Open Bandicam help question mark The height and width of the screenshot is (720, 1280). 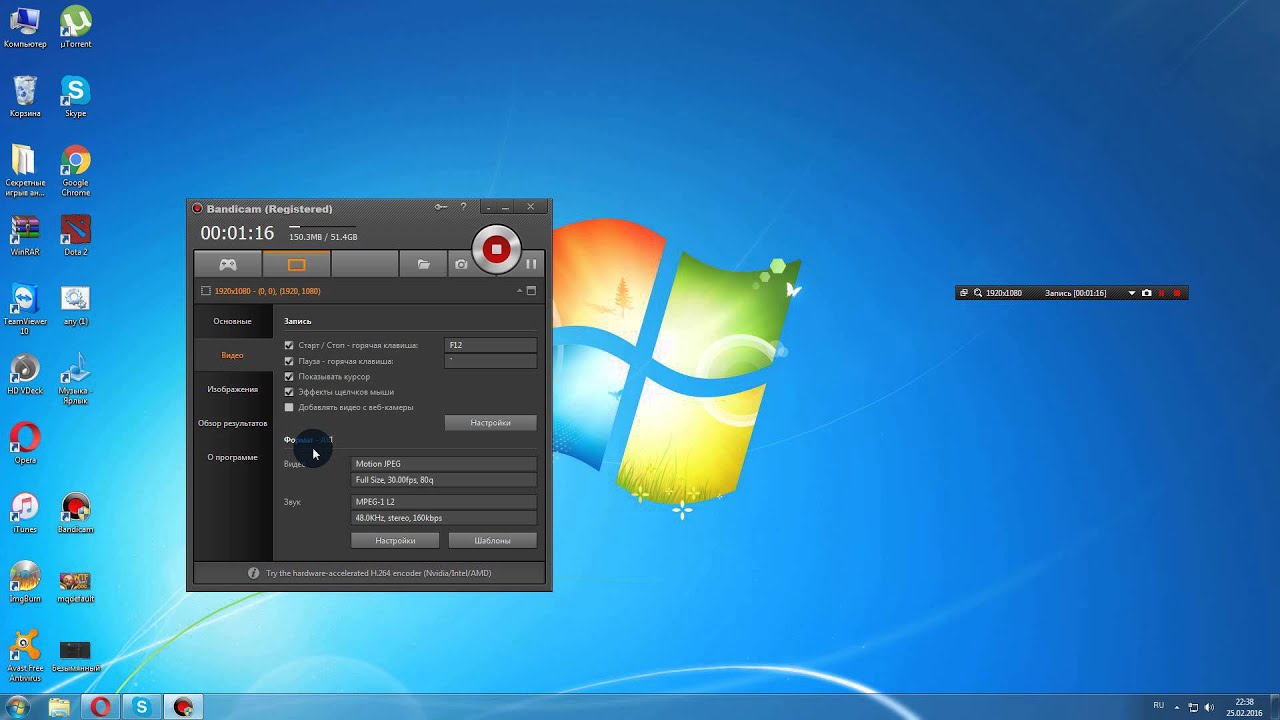click(x=463, y=207)
